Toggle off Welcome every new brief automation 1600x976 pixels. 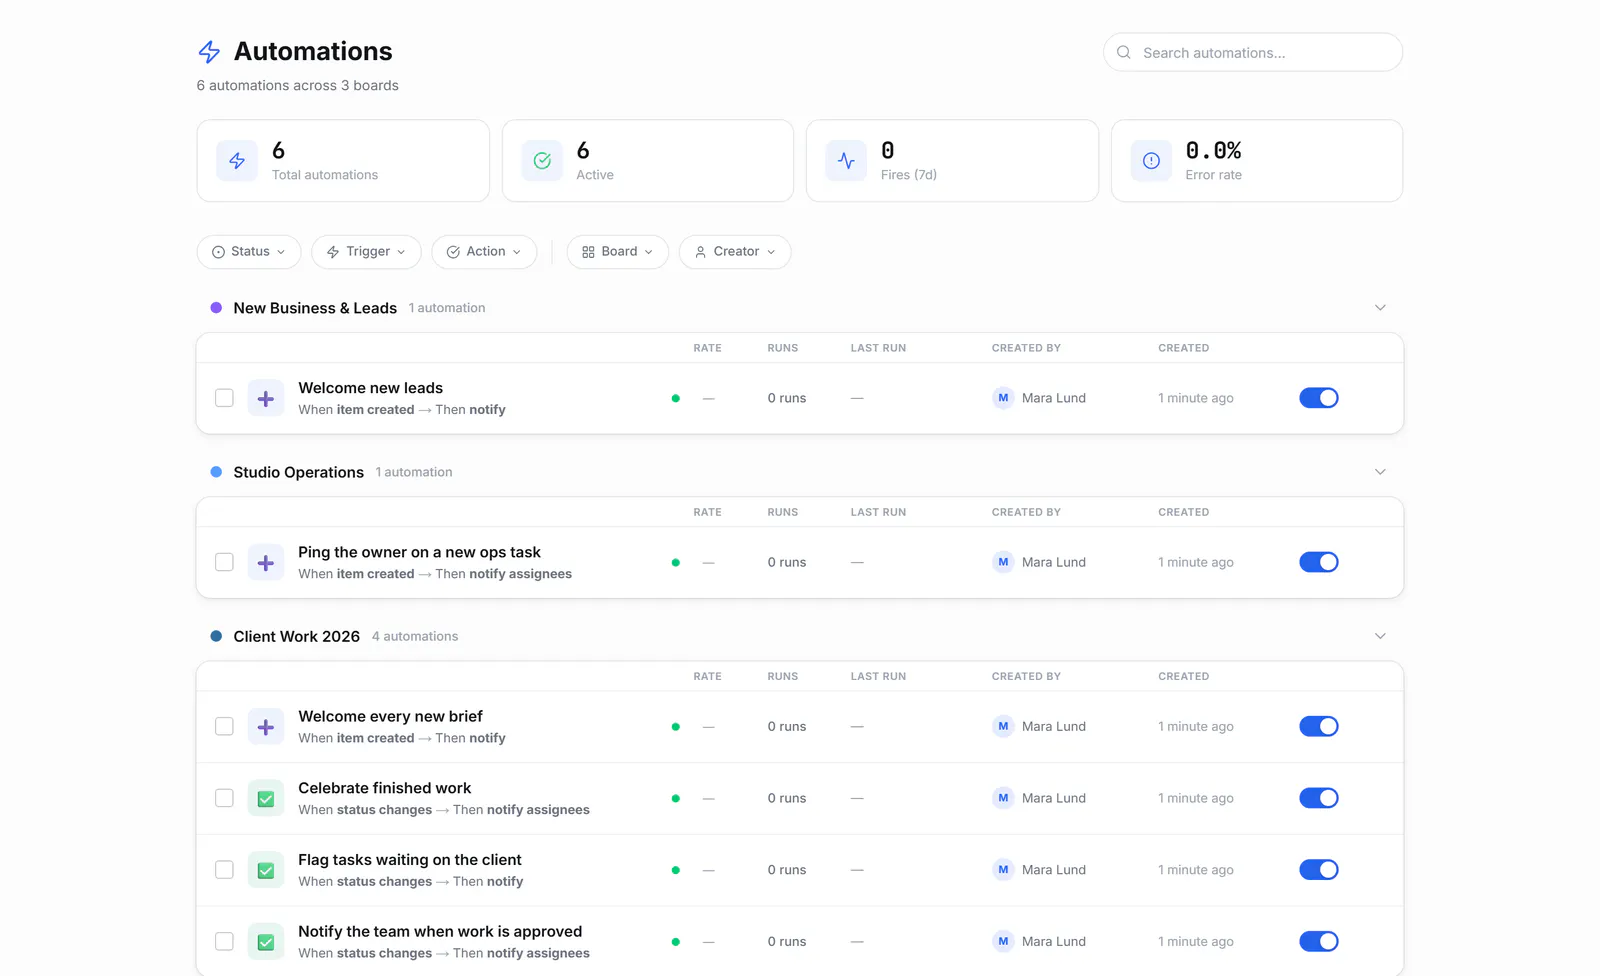click(x=1319, y=726)
